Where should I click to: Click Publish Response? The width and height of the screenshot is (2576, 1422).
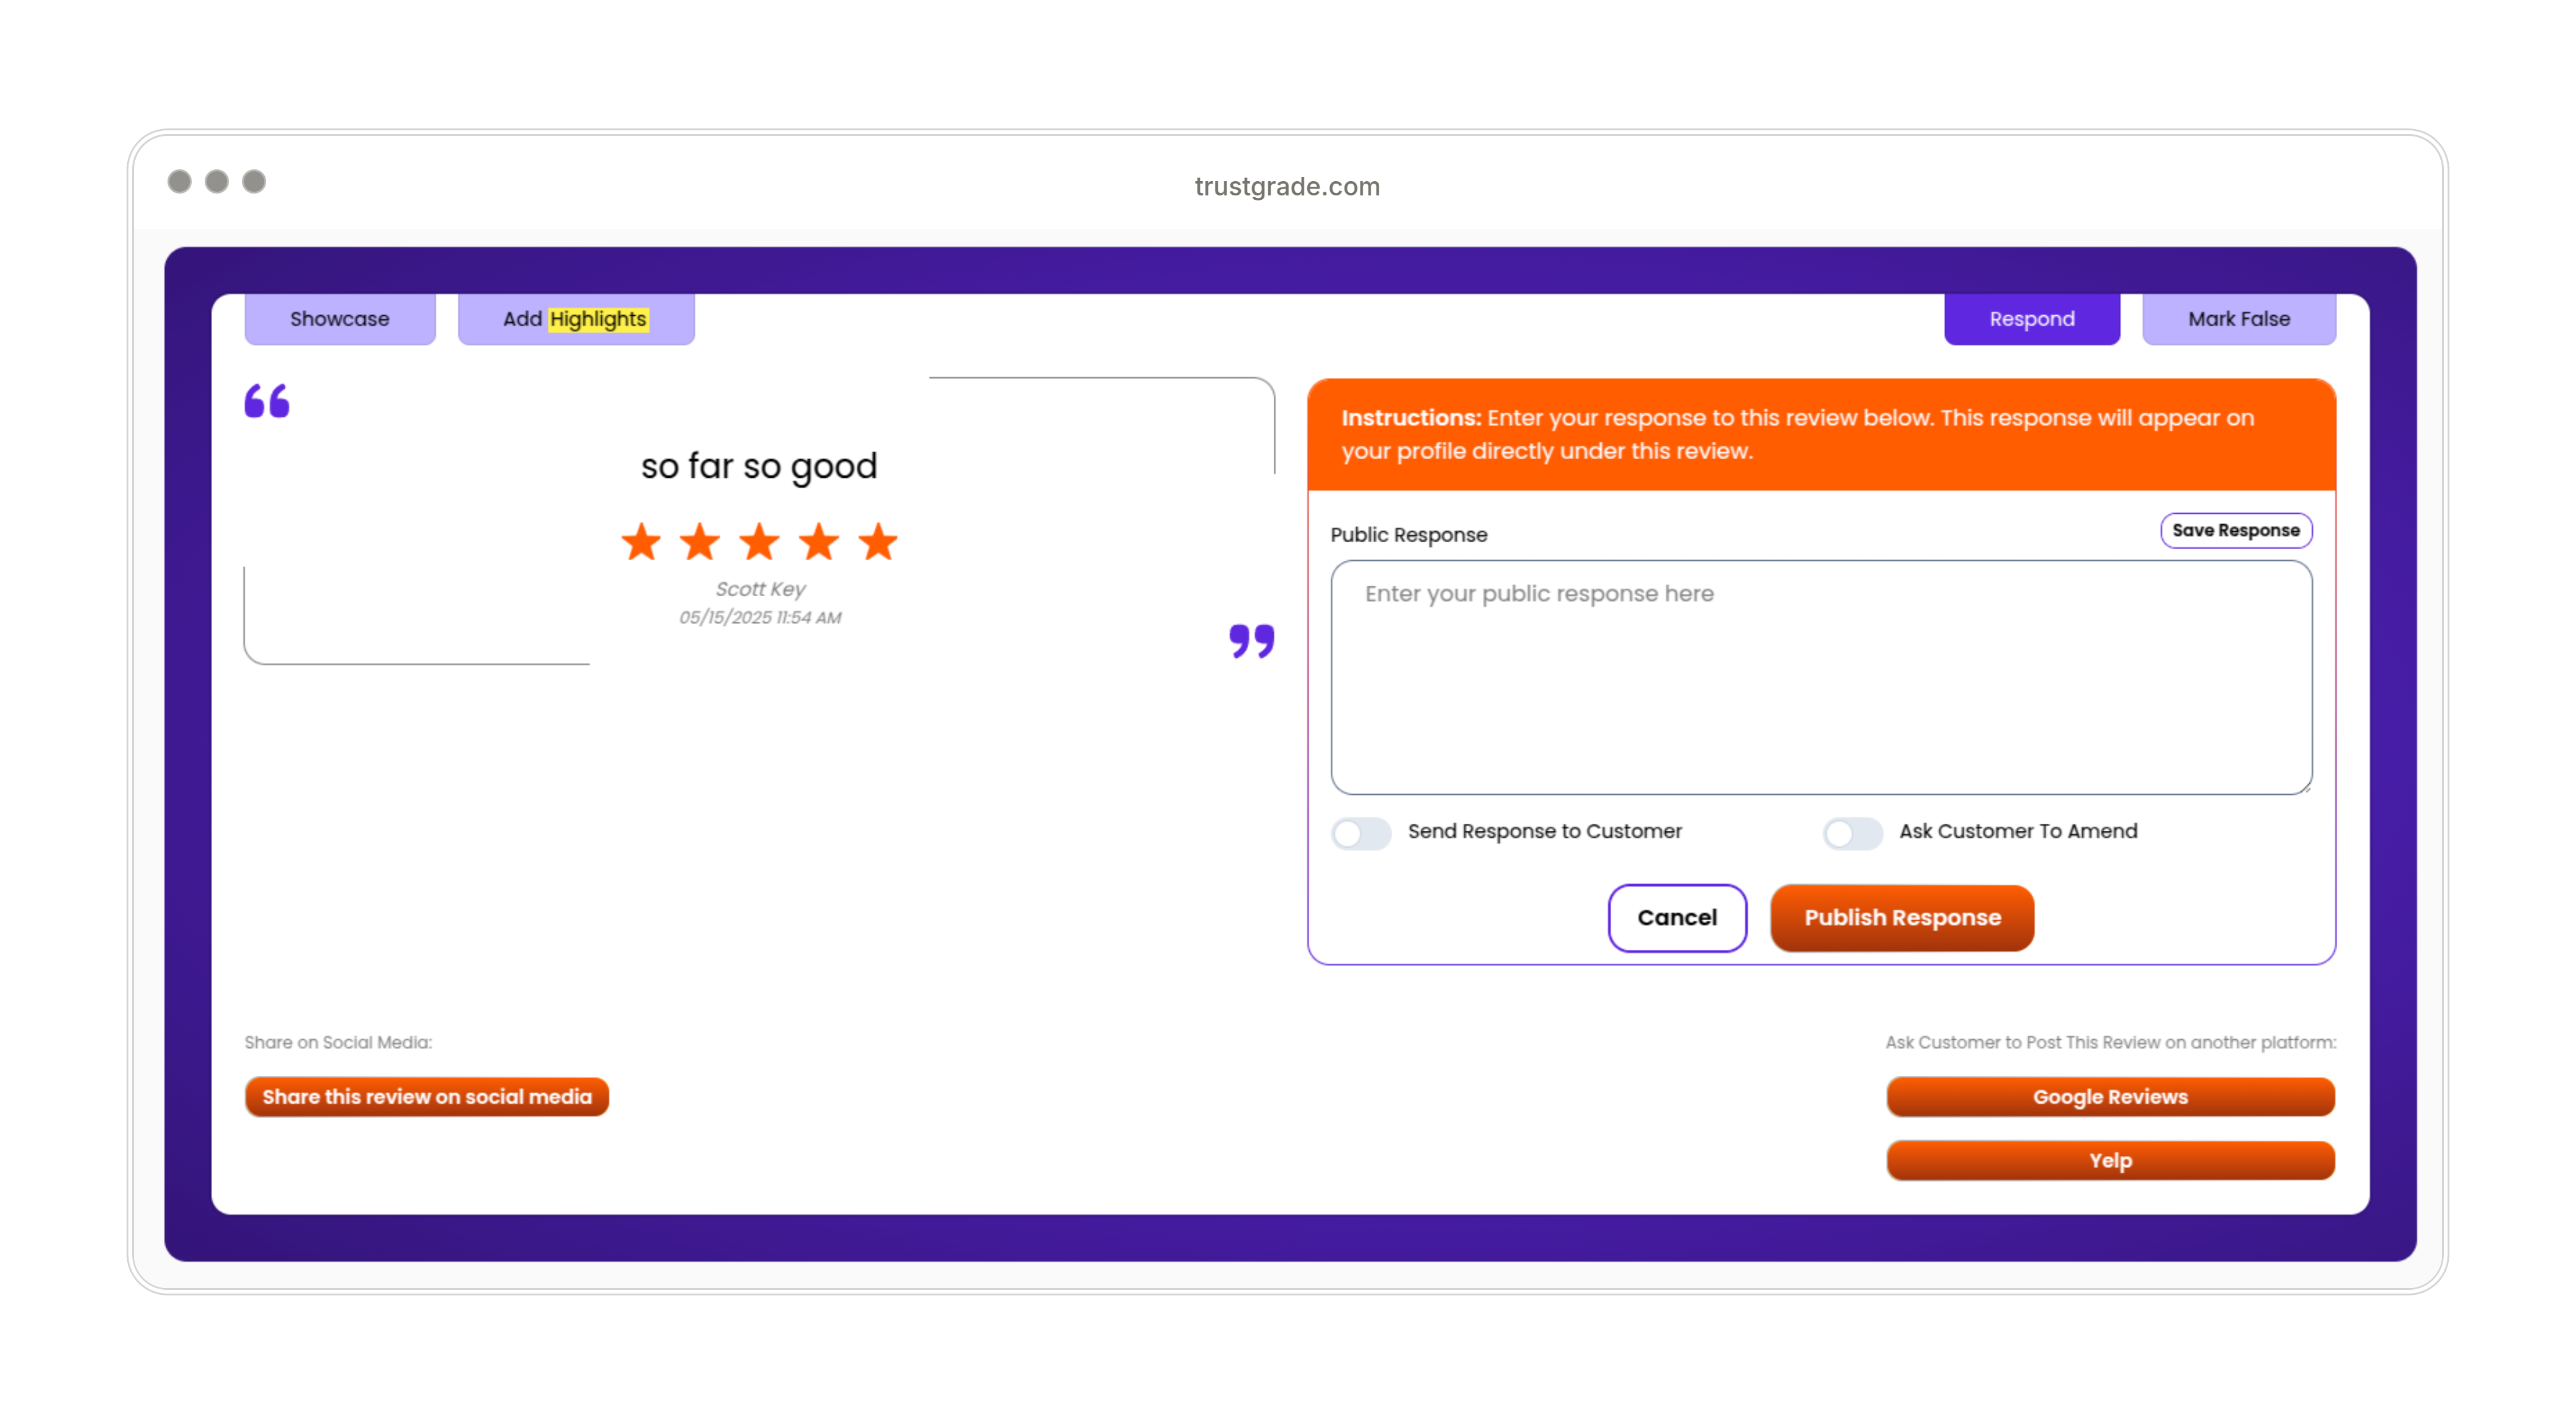[x=1902, y=917]
